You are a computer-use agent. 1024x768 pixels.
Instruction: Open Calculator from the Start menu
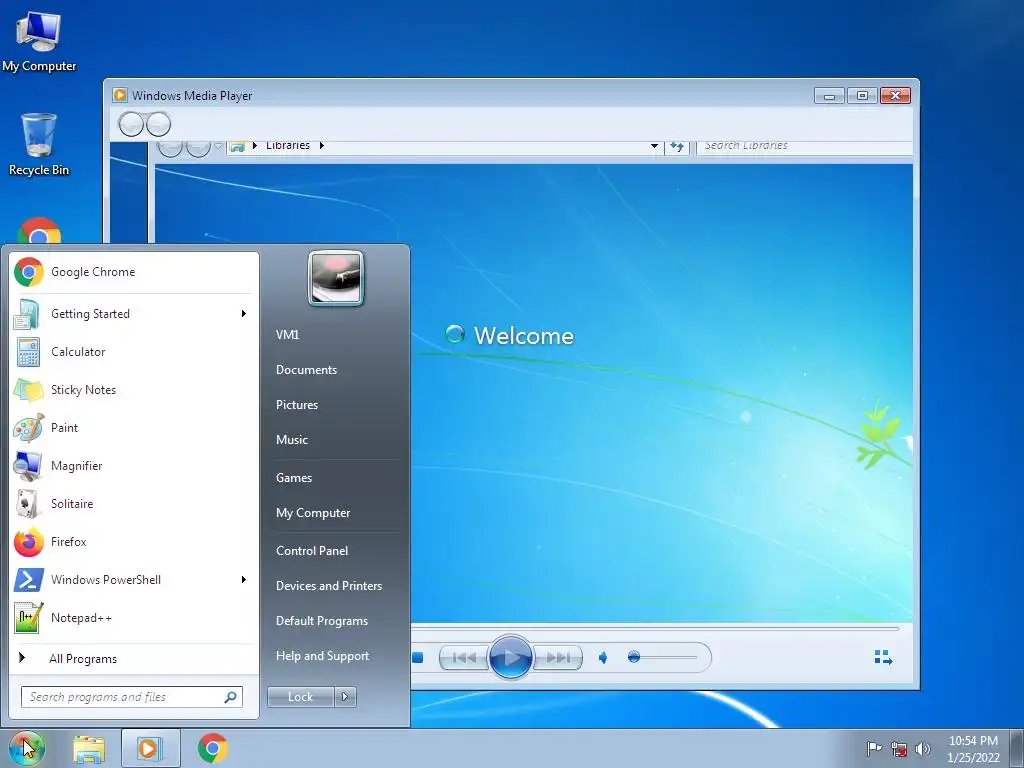tap(135, 351)
